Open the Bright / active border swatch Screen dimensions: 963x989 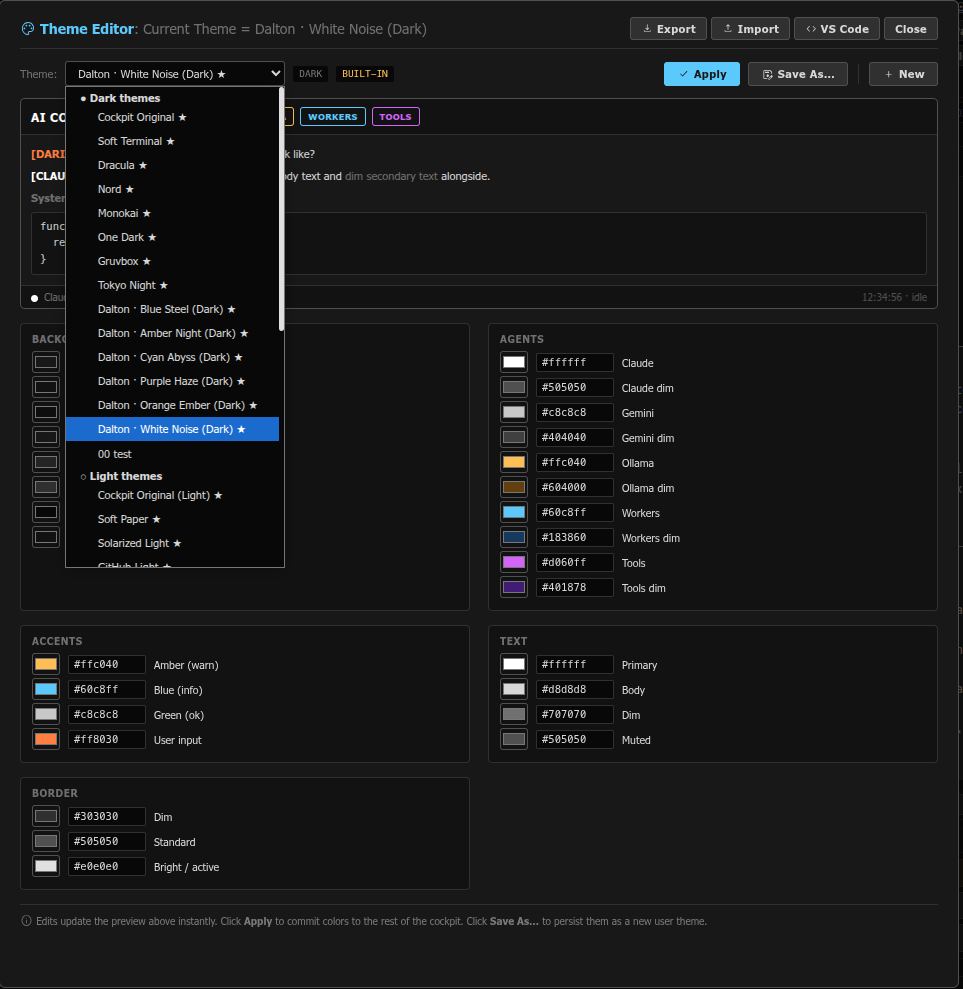pos(46,866)
